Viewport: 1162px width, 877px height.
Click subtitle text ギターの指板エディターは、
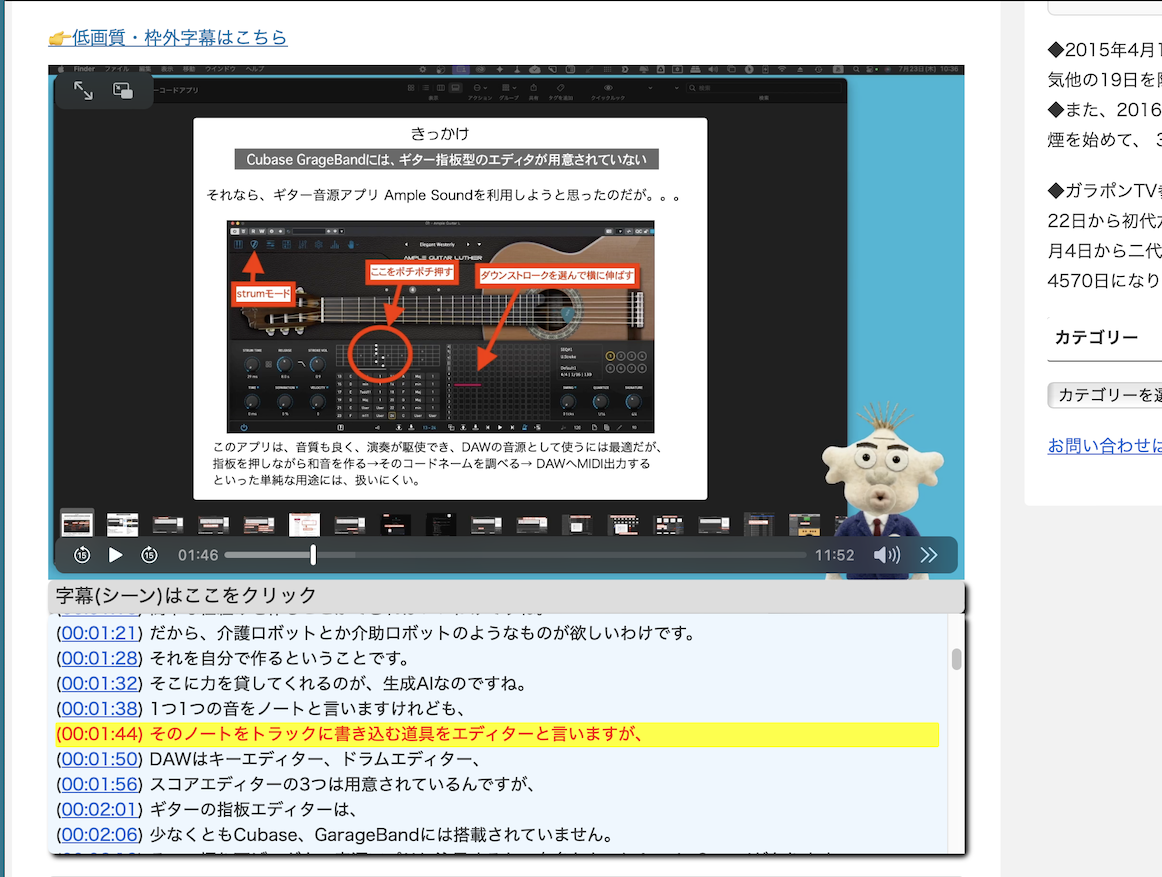coord(253,810)
